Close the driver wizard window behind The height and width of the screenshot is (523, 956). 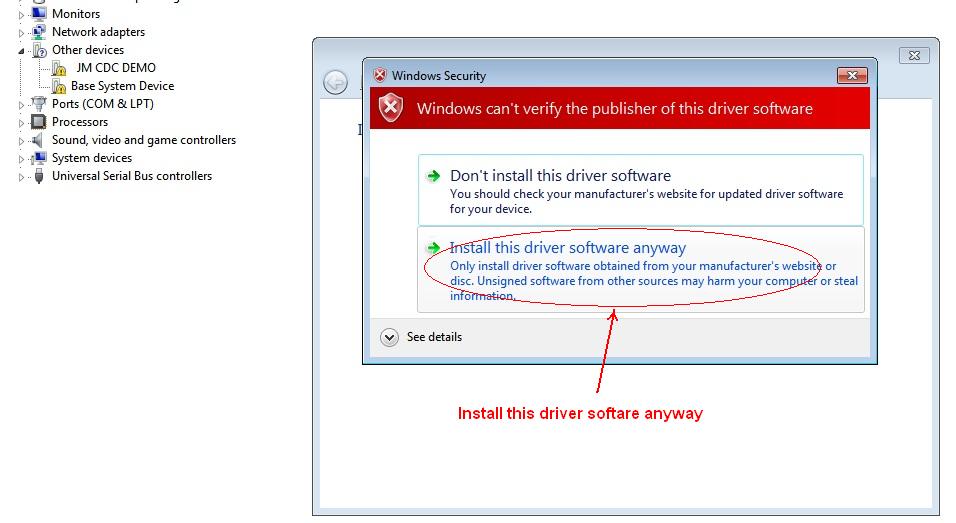click(x=914, y=55)
